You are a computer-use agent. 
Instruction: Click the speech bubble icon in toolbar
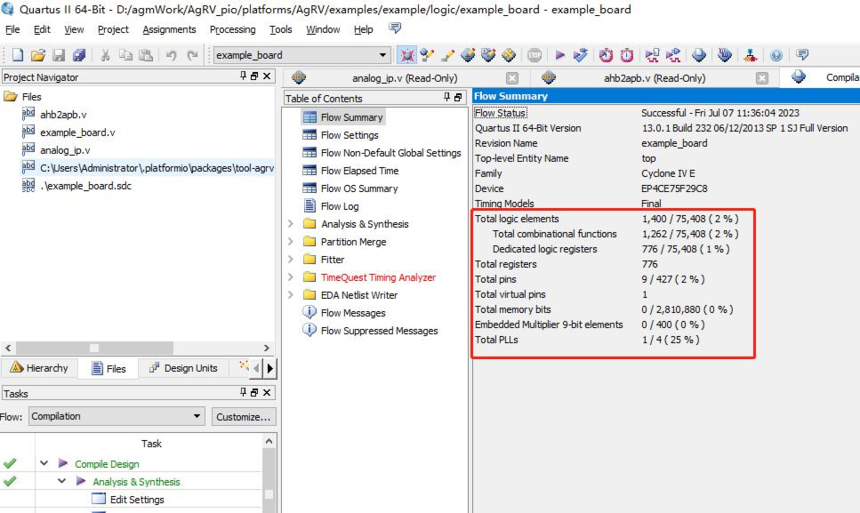[802, 55]
